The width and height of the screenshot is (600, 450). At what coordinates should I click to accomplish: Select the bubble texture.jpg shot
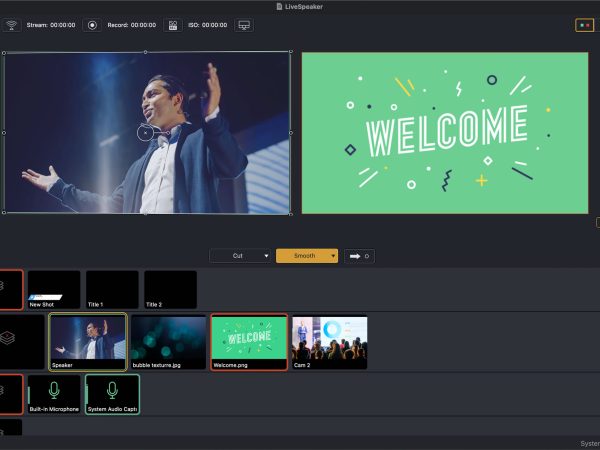tap(168, 342)
